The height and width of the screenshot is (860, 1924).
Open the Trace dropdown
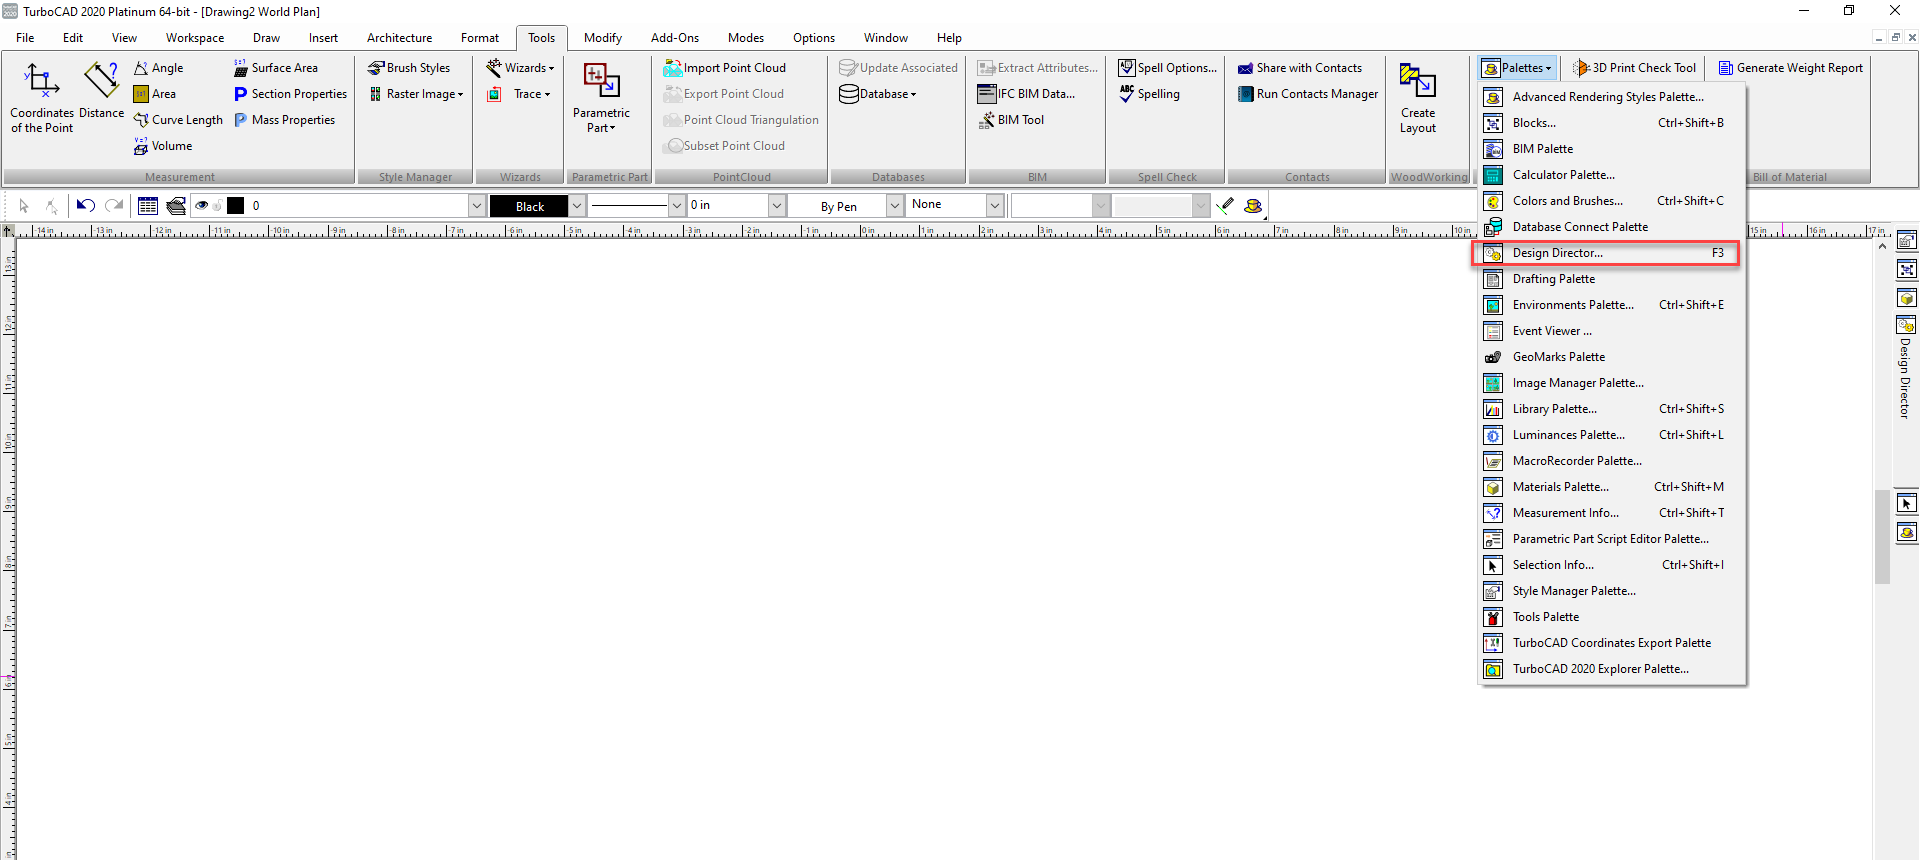tap(520, 94)
